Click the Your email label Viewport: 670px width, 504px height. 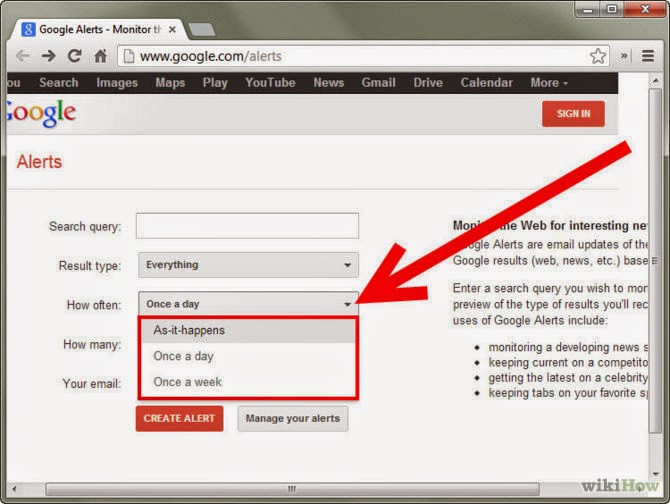coord(92,384)
